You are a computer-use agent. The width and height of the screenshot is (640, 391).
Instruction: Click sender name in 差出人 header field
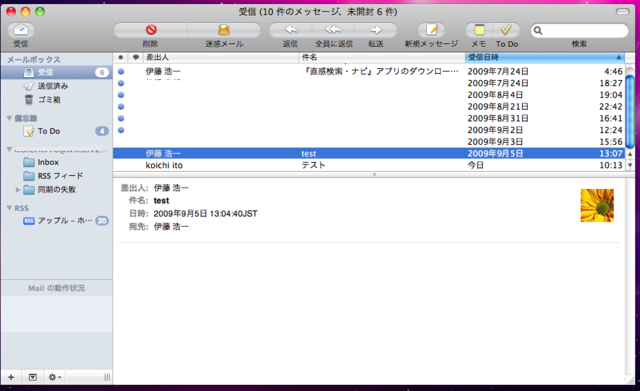click(171, 188)
